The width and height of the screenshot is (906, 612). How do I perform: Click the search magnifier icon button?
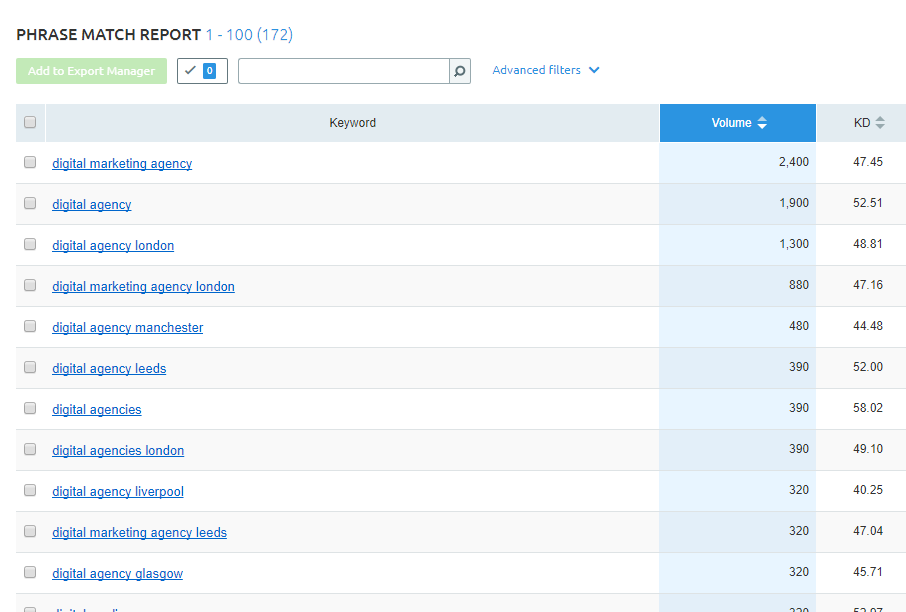click(x=460, y=71)
